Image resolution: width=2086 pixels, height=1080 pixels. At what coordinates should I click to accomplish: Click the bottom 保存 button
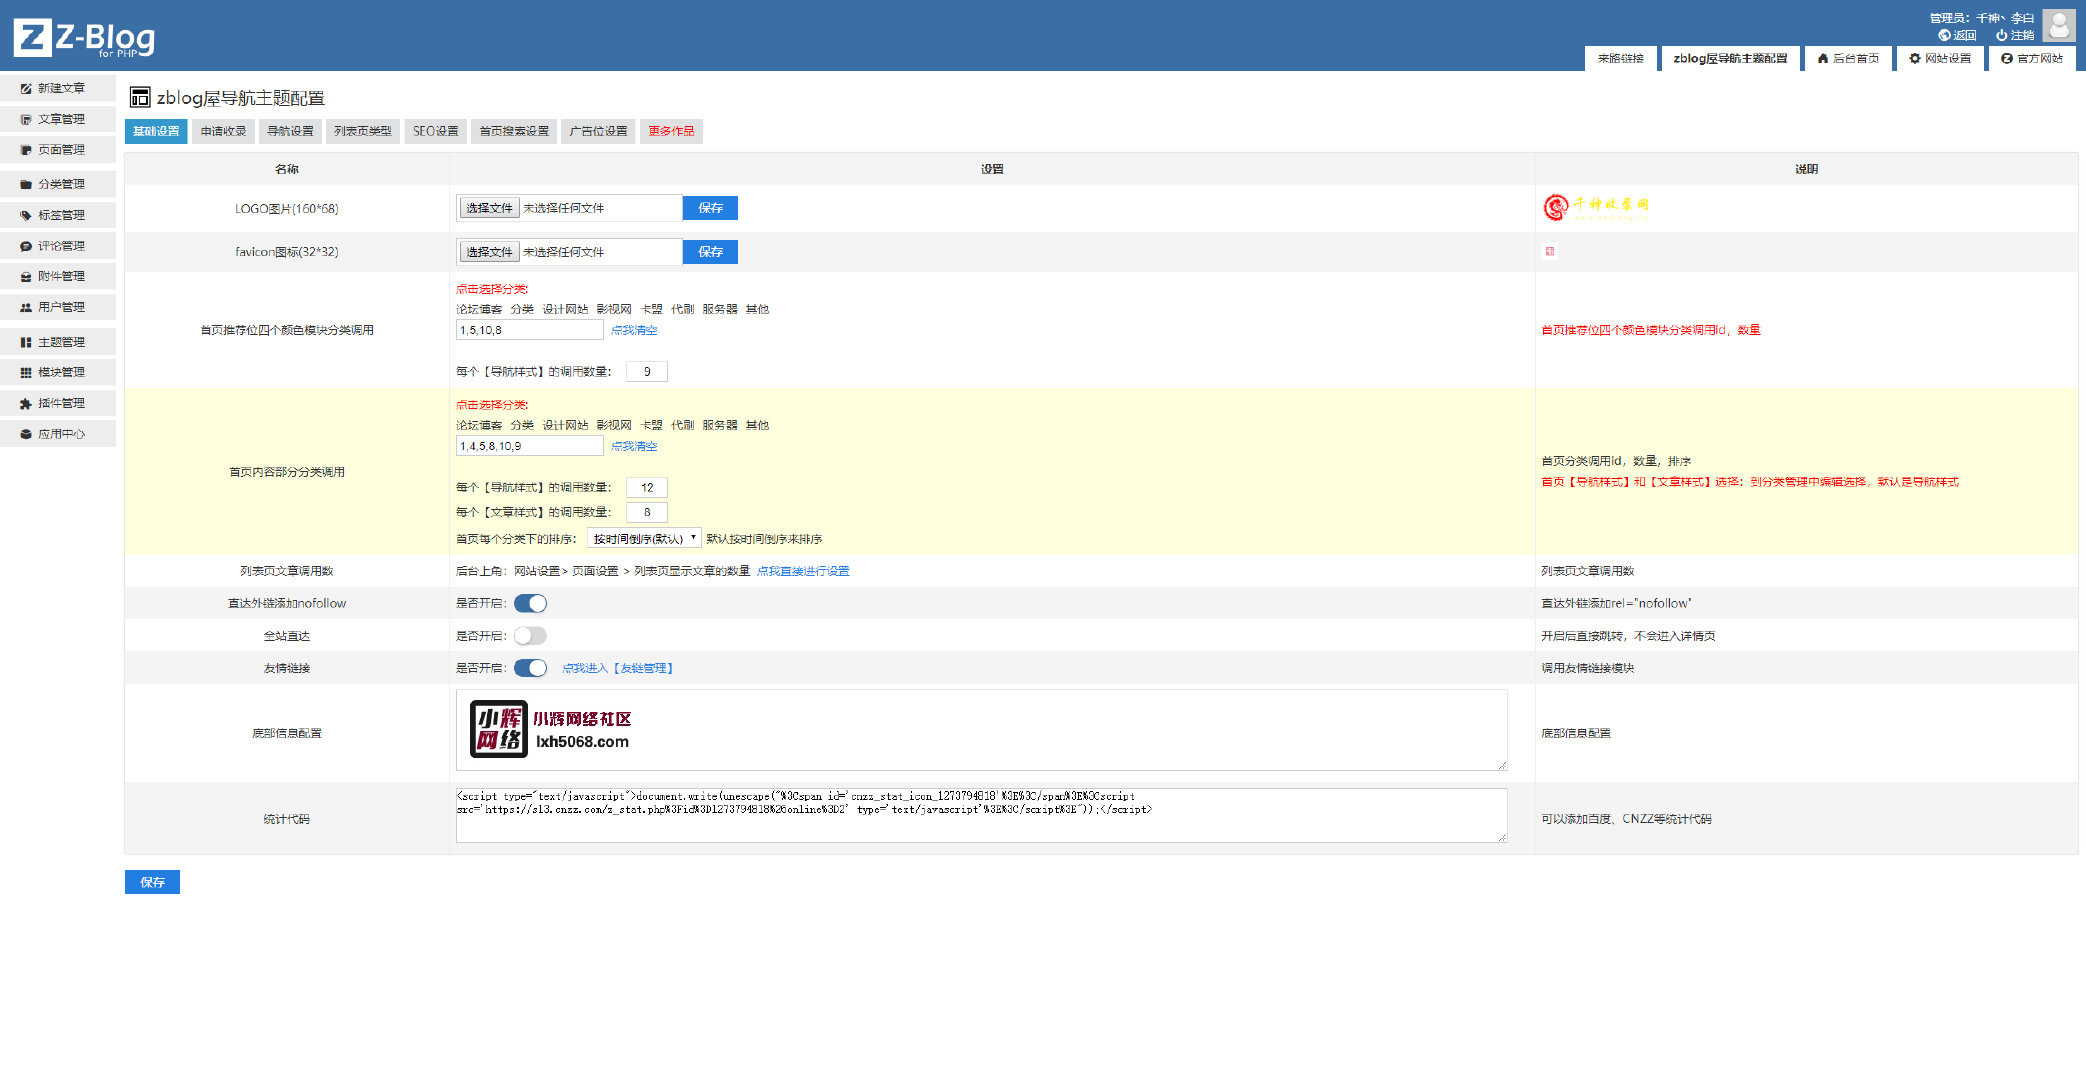pyautogui.click(x=152, y=882)
